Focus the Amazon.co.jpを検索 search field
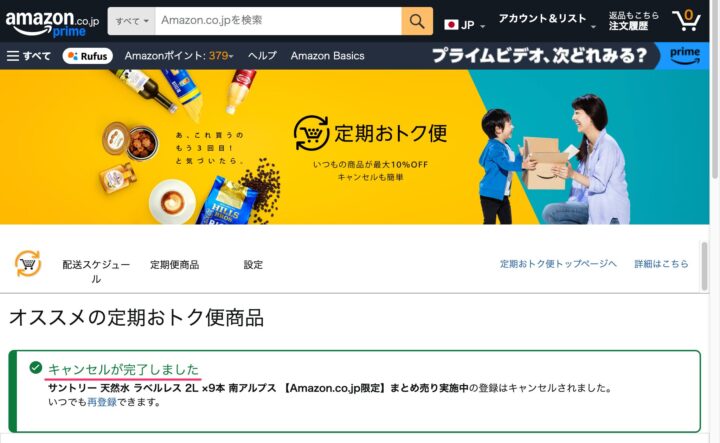The height and width of the screenshot is (443, 720). point(278,21)
